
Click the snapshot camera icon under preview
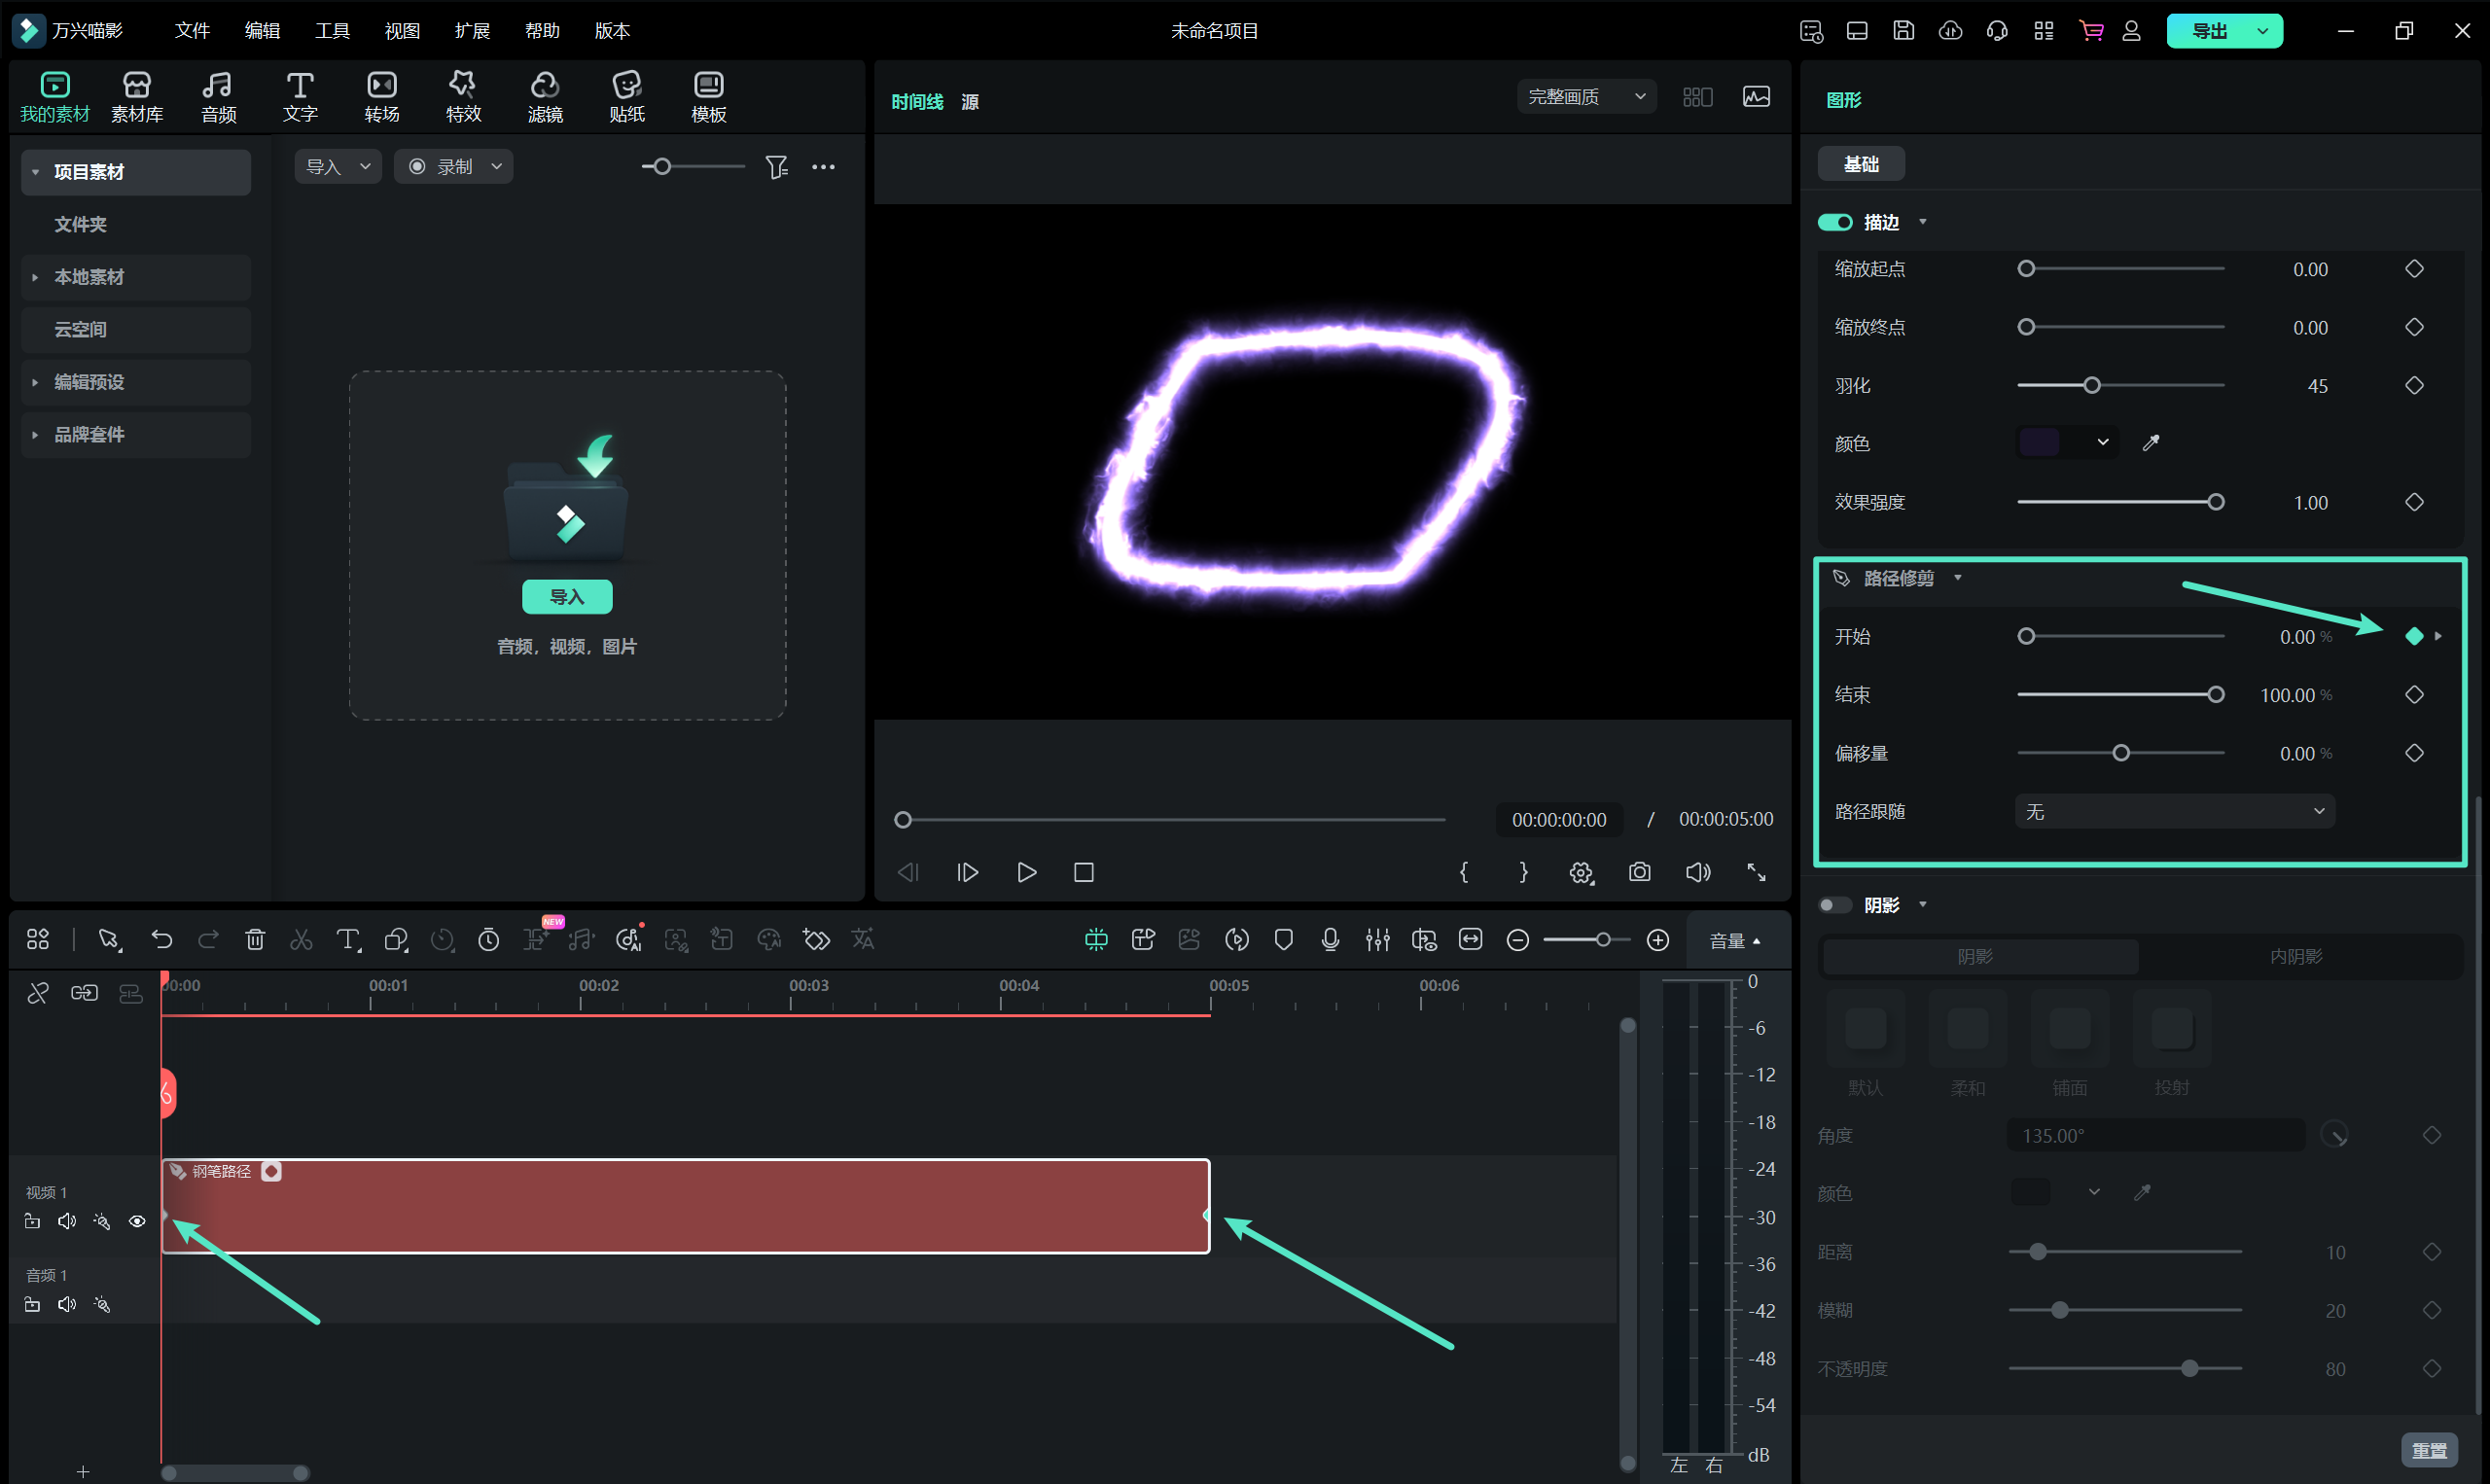[1639, 872]
